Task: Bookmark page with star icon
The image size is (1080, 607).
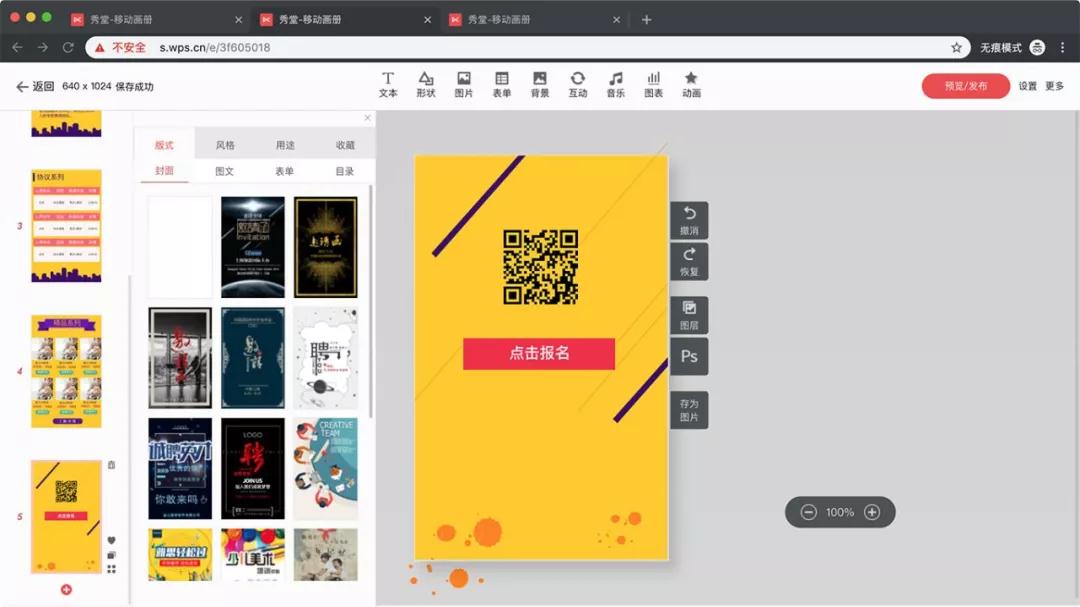Action: 956,48
